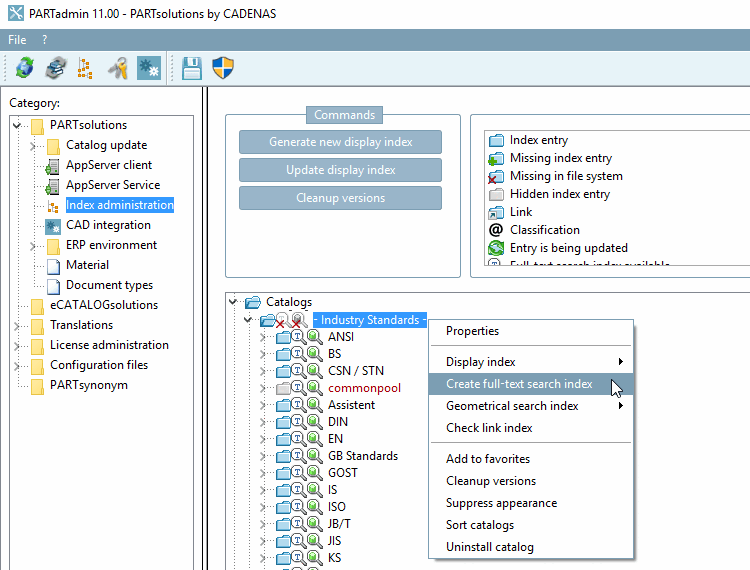Click the globe refresh toolbar icon
This screenshot has width=750, height=570.
point(24,68)
